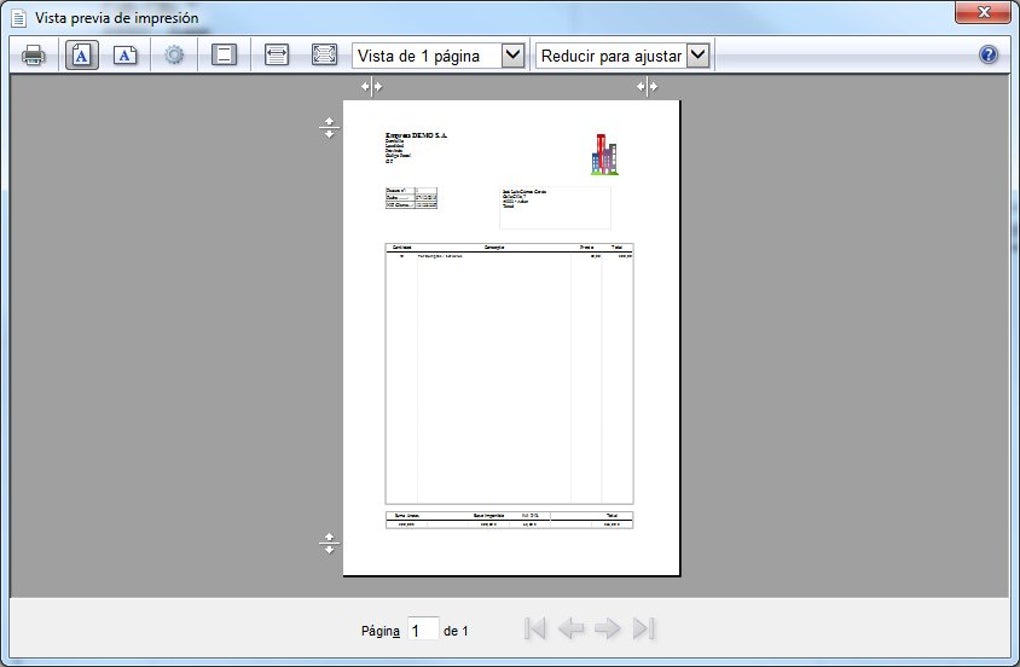
Task: Click the document icon in title bar
Action: coord(19,18)
